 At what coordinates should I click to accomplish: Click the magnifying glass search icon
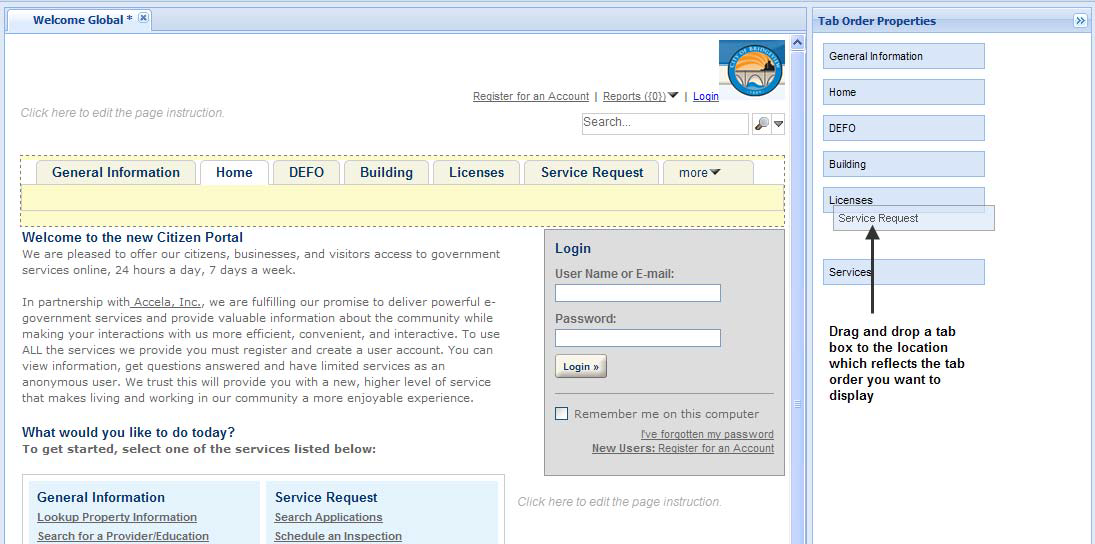coord(762,123)
